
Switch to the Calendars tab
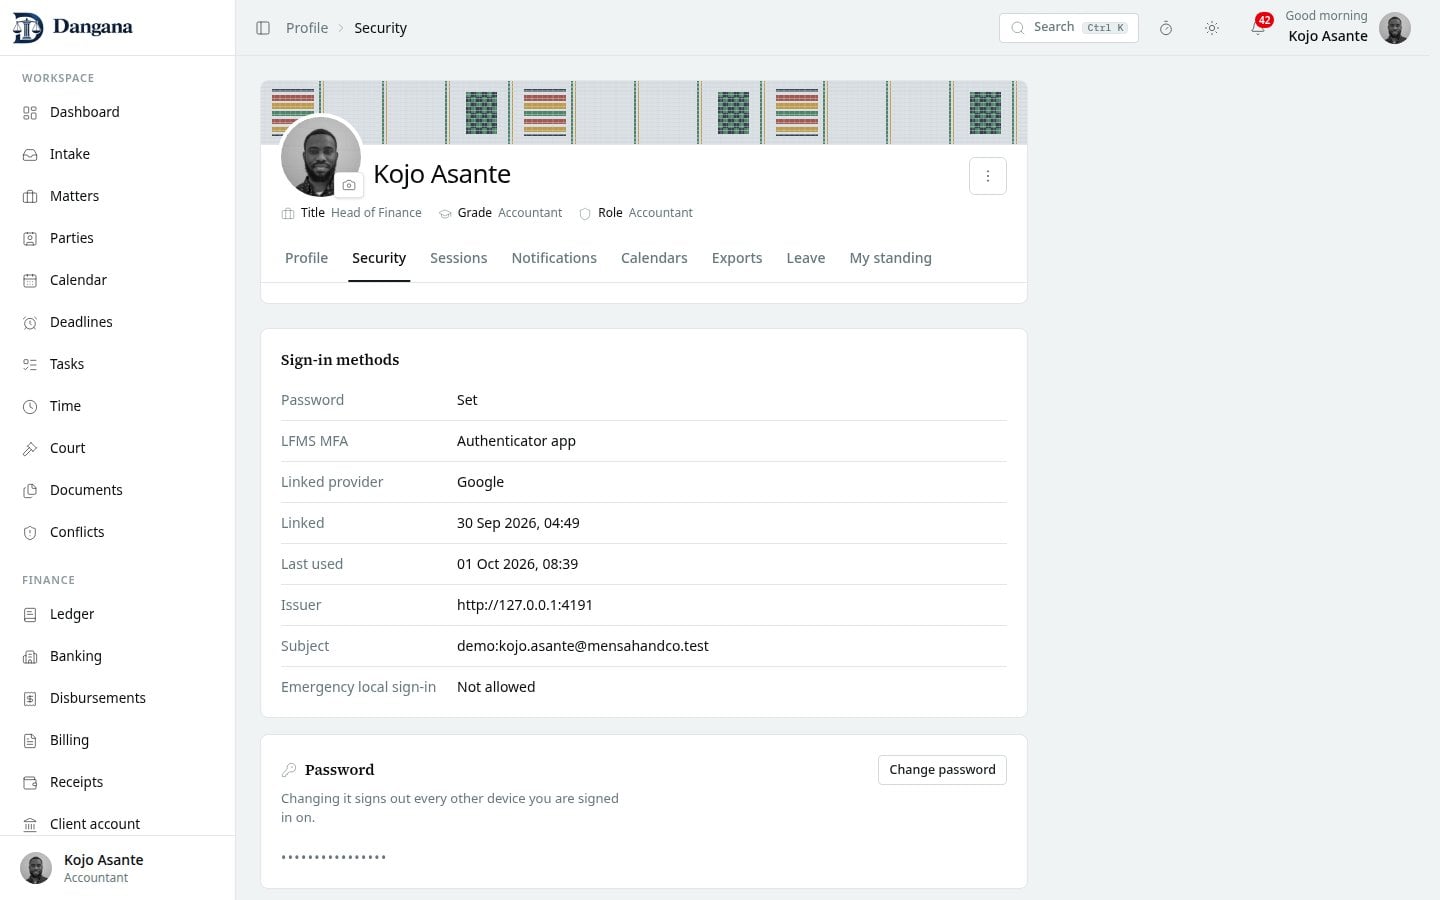[654, 258]
